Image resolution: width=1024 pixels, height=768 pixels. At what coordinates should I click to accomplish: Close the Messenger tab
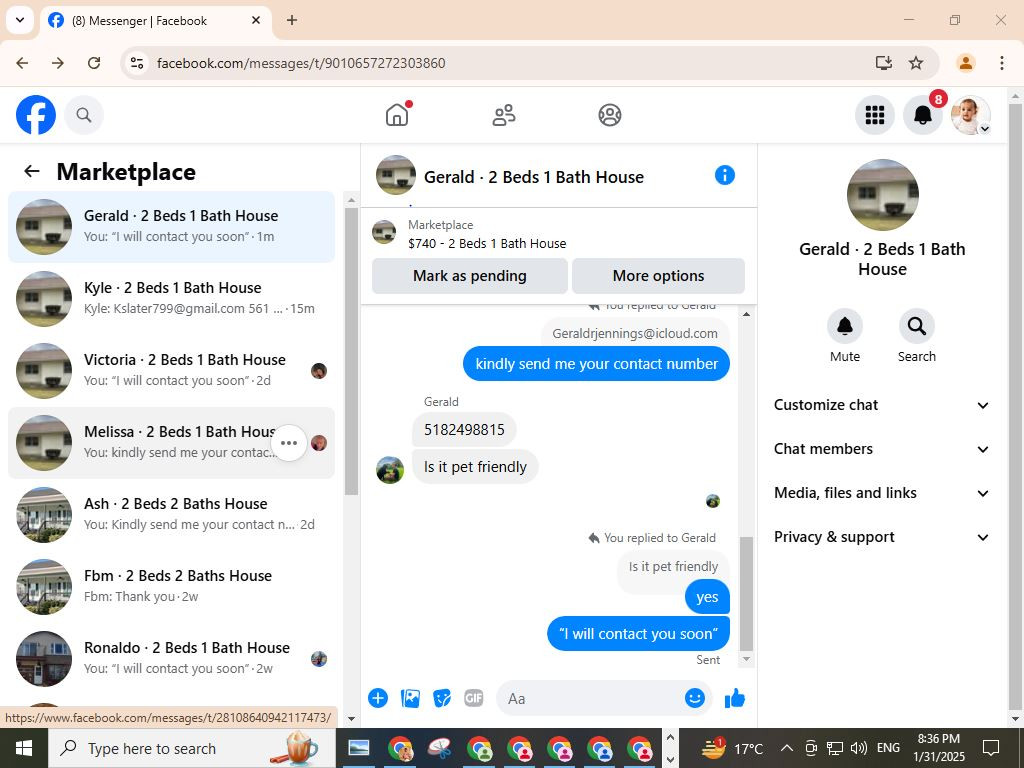pyautogui.click(x=256, y=20)
